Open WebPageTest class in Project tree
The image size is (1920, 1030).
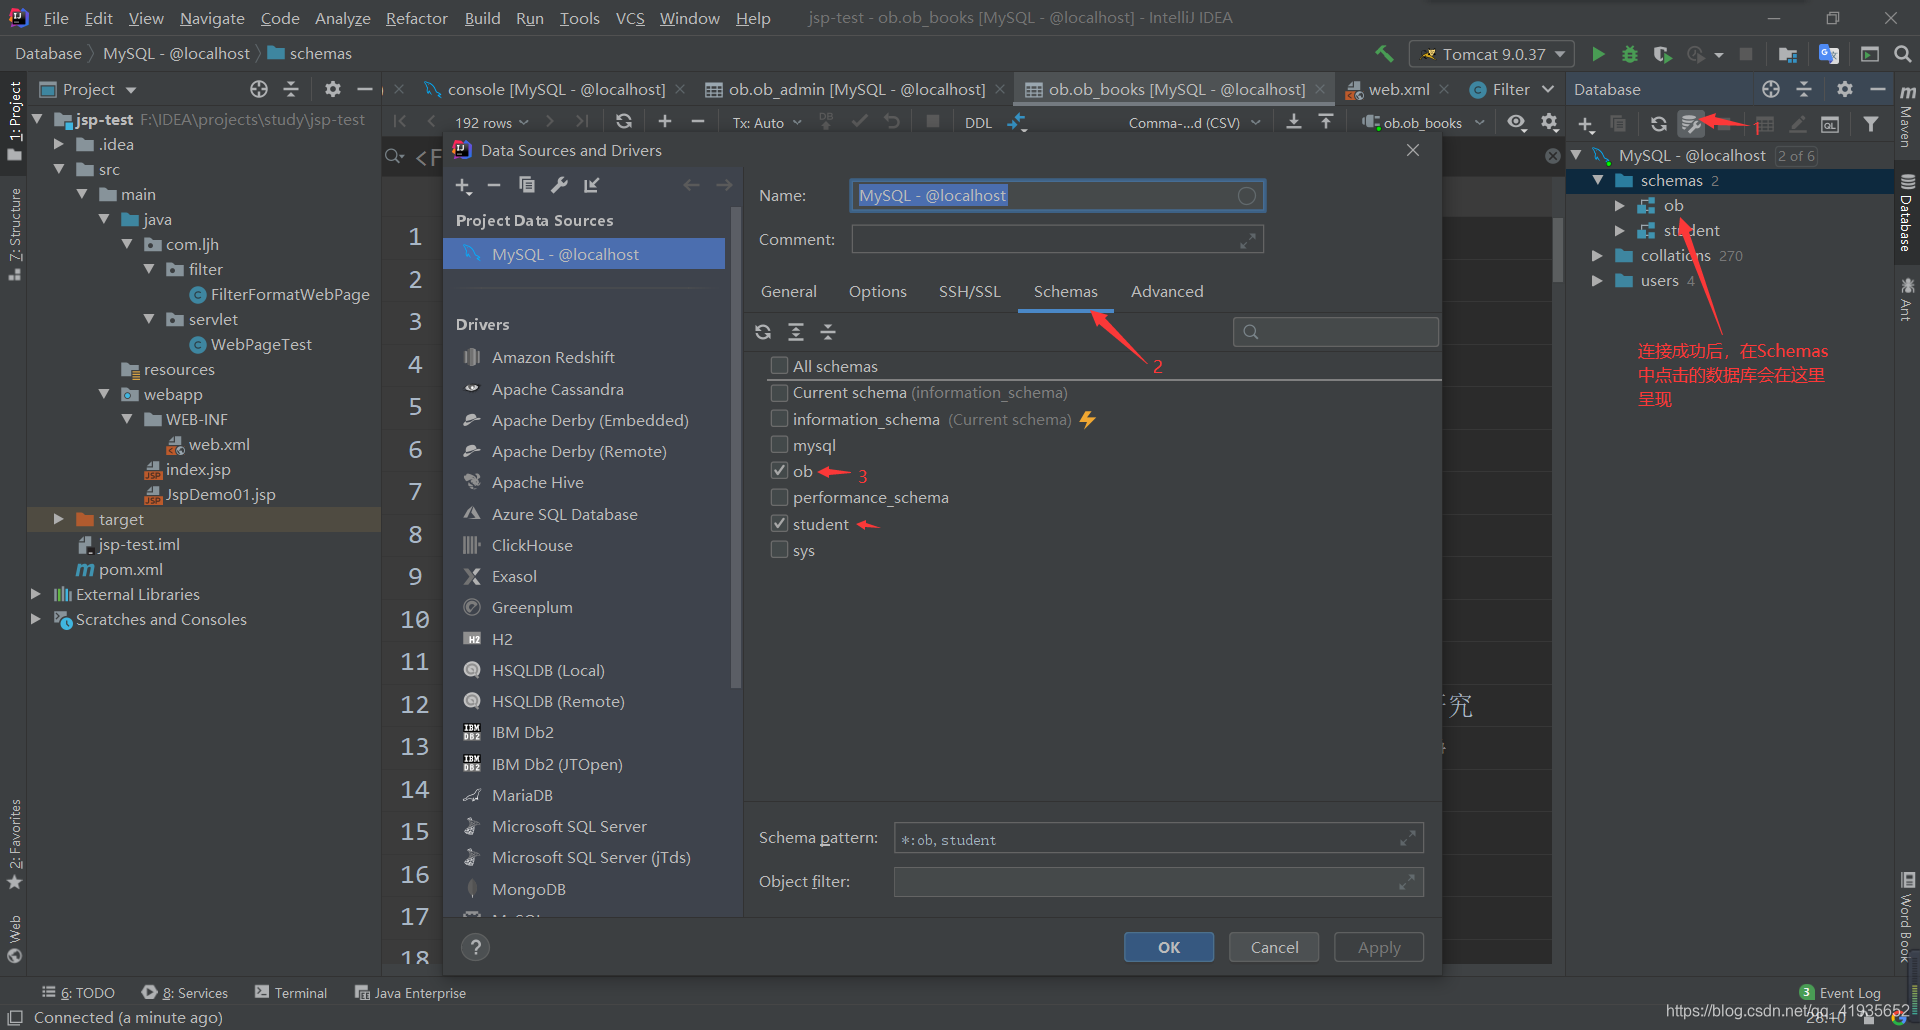261,344
